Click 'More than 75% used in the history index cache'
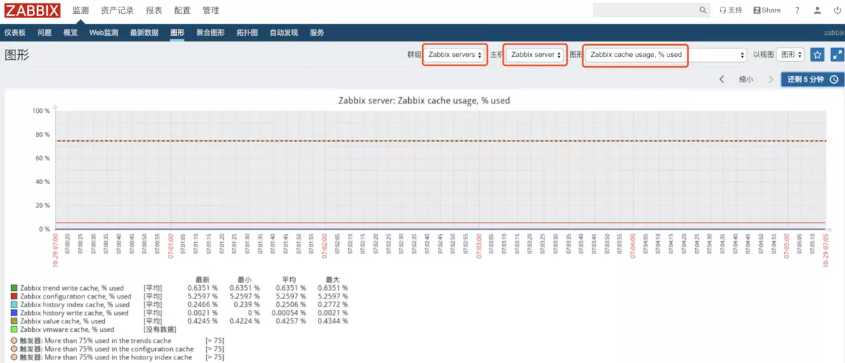 [x=118, y=357]
